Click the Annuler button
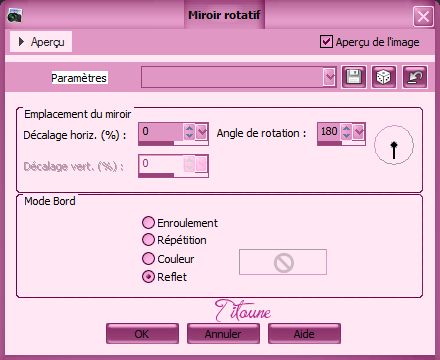Viewport: 440px width, 360px height. tap(223, 333)
